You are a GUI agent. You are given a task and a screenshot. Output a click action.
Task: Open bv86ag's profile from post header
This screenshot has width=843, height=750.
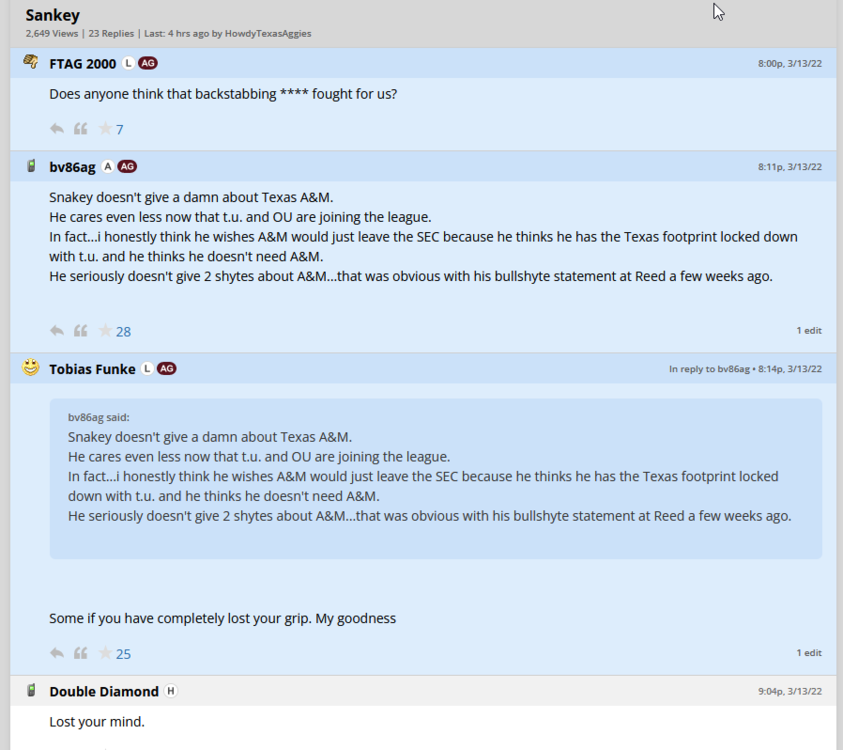[x=72, y=167]
